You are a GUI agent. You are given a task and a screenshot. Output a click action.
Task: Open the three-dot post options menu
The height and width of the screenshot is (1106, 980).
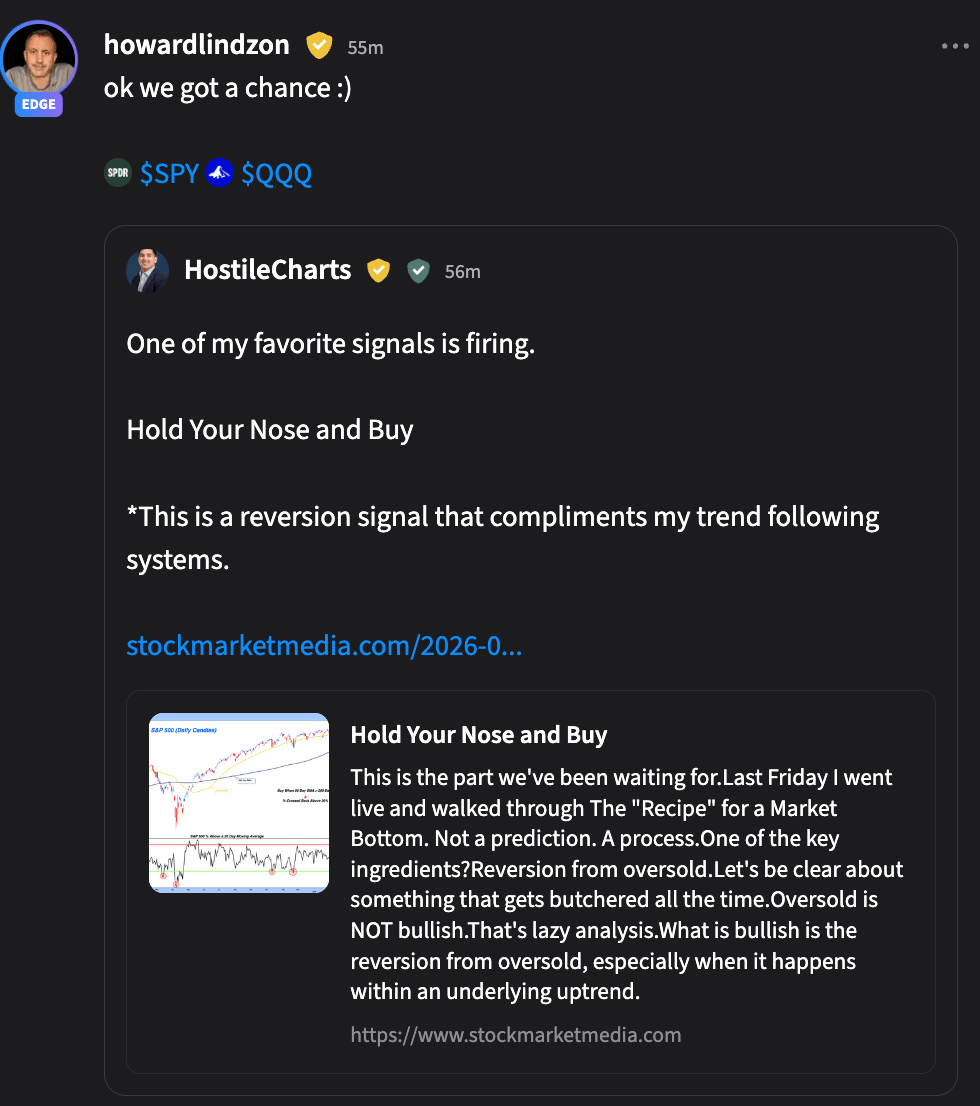[x=955, y=47]
